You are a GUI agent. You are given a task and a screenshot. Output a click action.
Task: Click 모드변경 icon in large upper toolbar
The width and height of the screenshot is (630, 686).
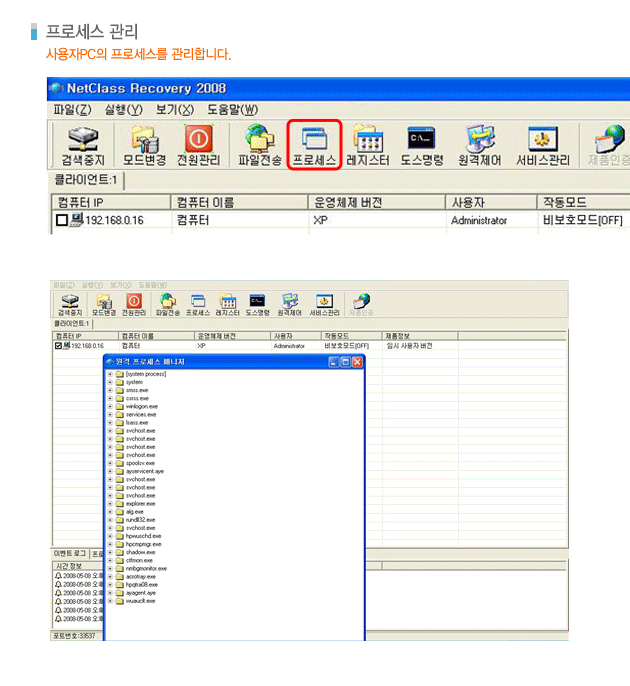144,146
